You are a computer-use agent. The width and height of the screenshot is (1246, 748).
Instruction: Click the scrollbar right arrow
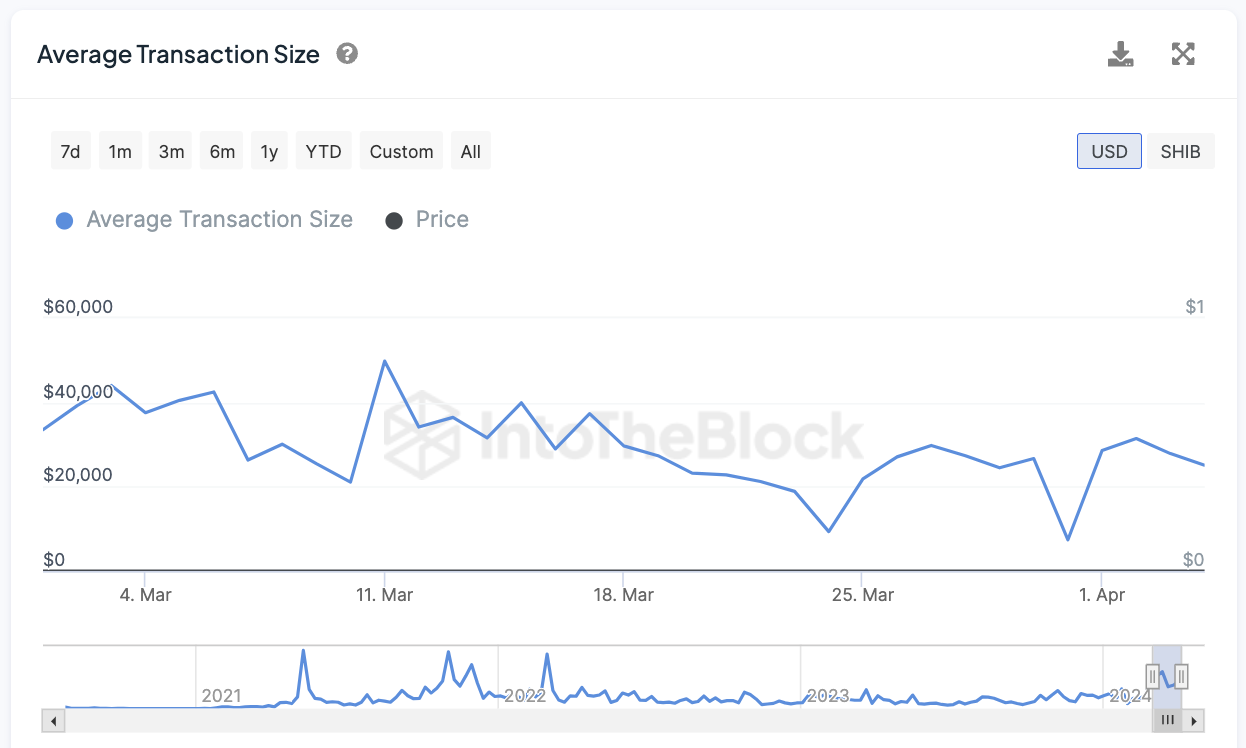pos(1196,720)
